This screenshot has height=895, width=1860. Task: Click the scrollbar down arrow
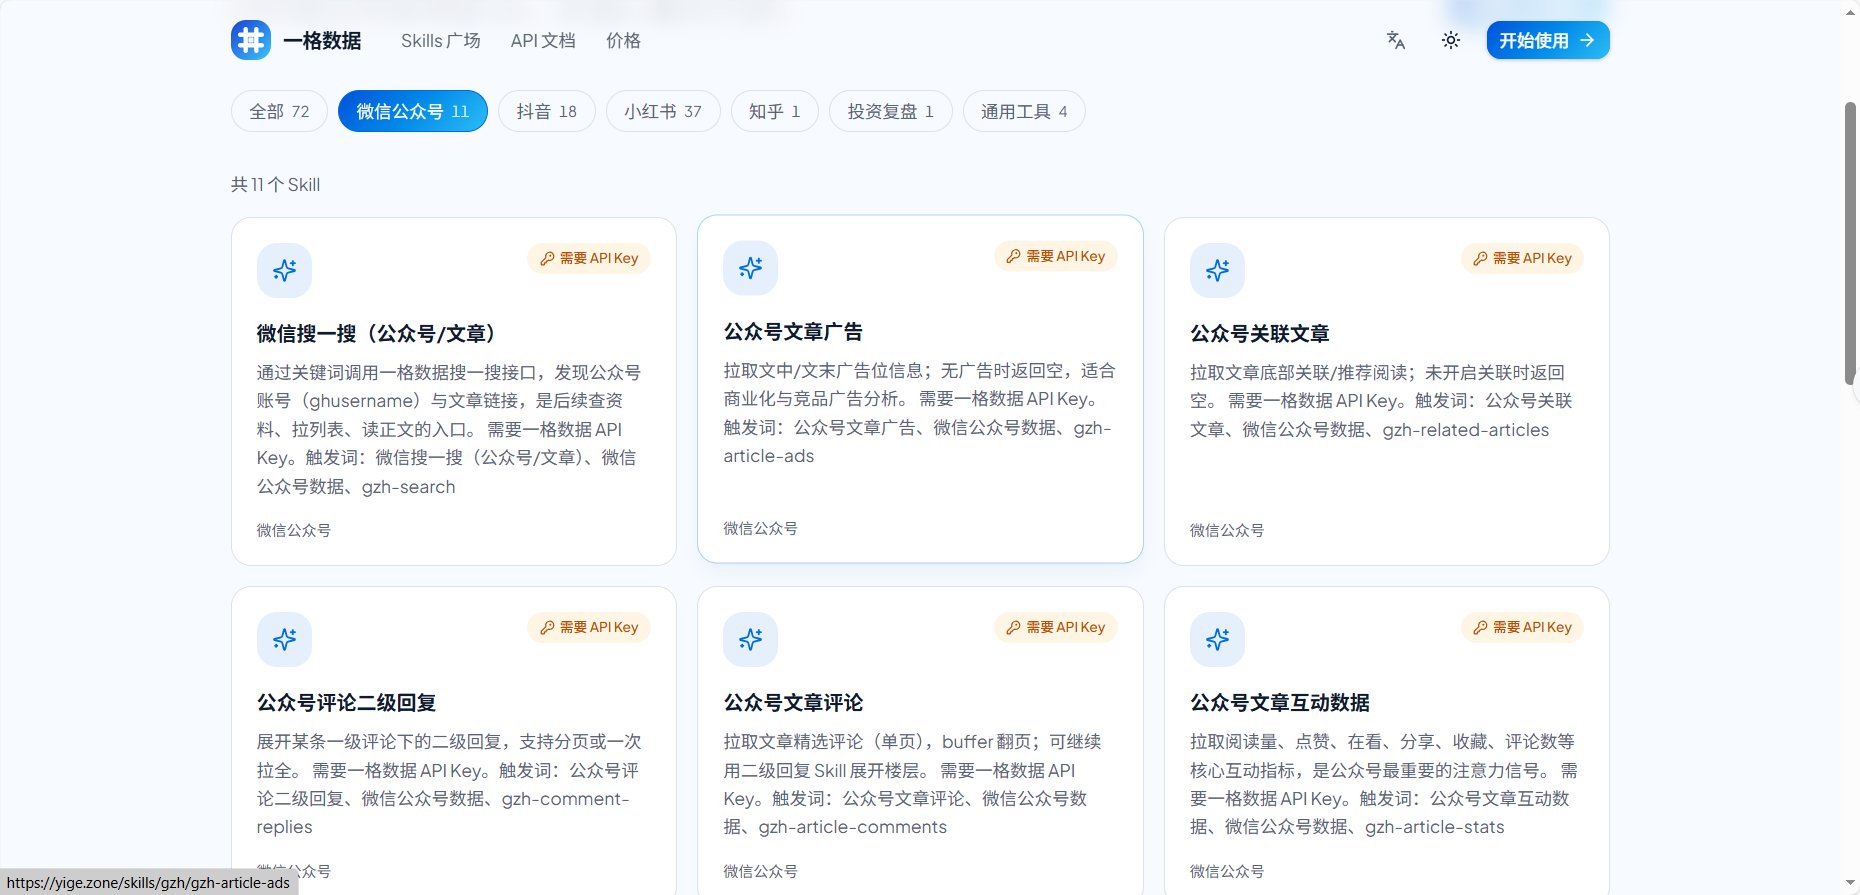1850,885
